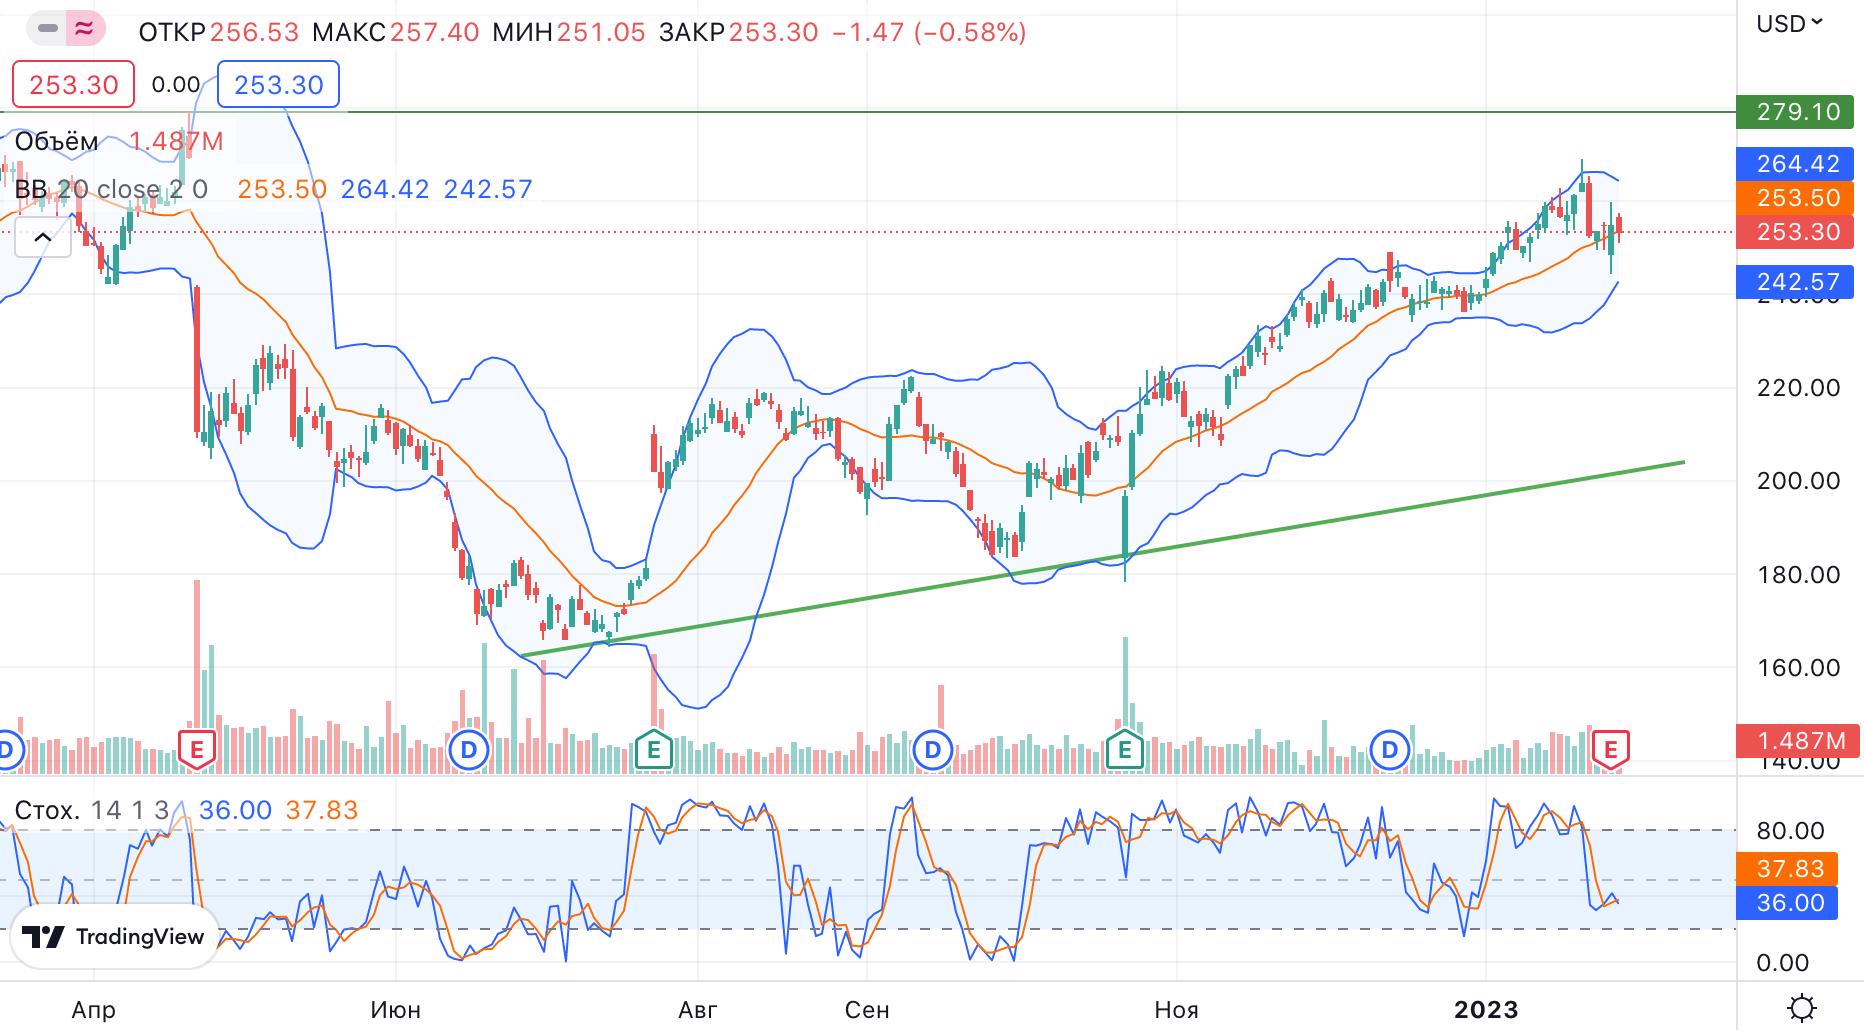This screenshot has width=1864, height=1030.
Task: Click the green earnings E marker before Ноя
Action: pos(1125,748)
